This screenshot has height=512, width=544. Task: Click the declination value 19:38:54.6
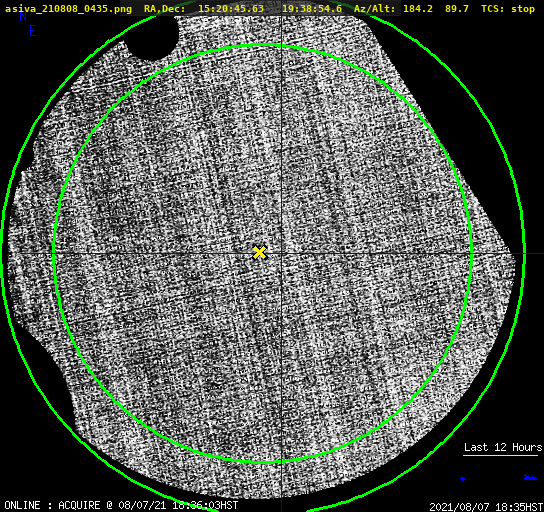(x=312, y=9)
